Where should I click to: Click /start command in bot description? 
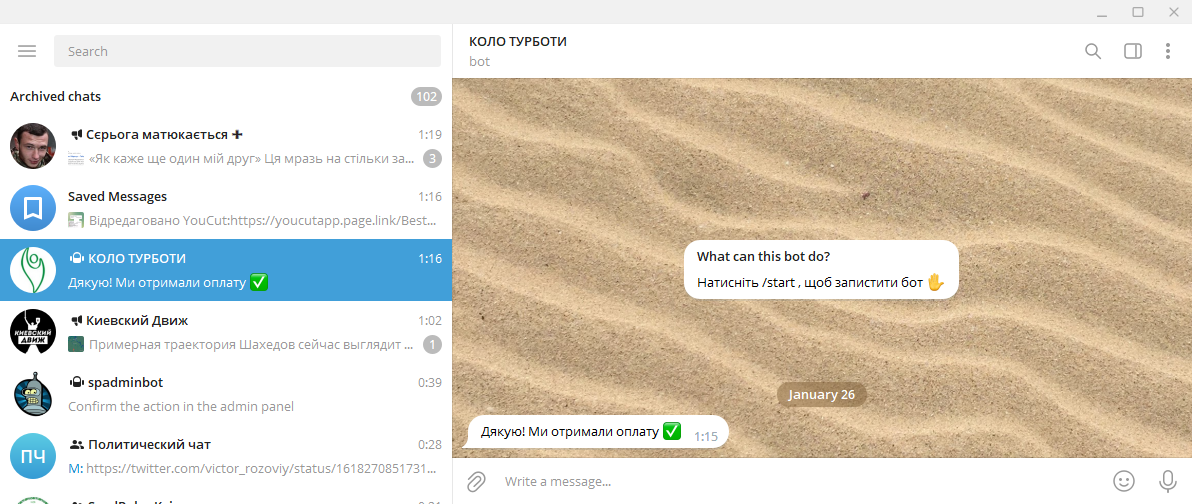pyautogui.click(x=780, y=283)
